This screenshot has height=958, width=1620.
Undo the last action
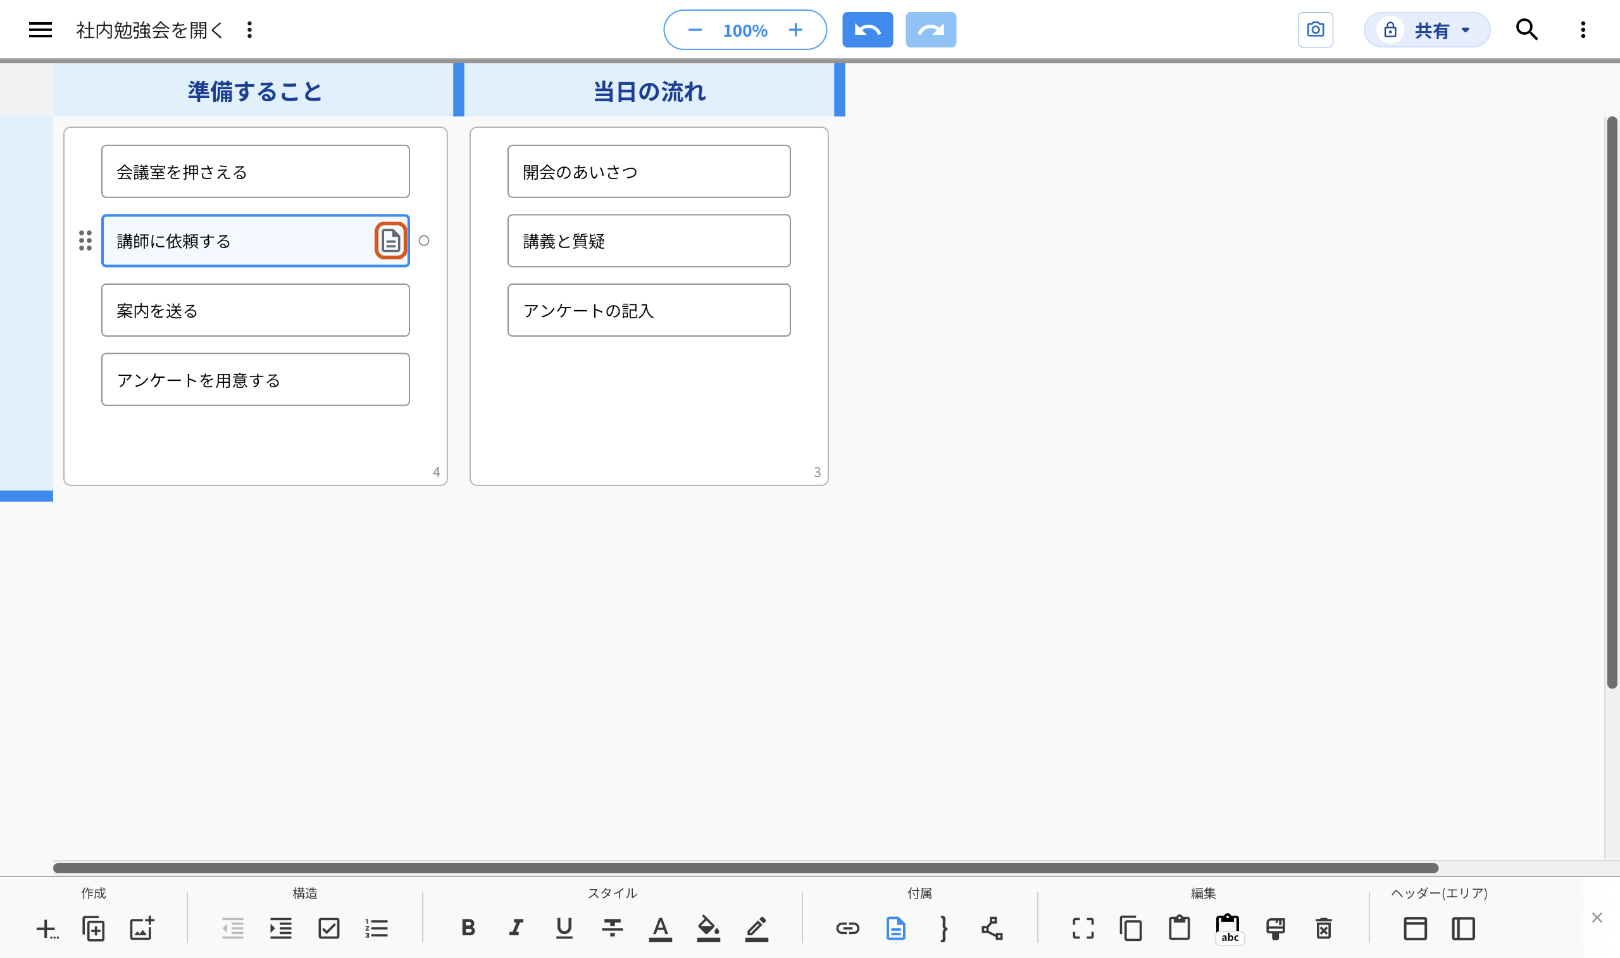coord(868,30)
